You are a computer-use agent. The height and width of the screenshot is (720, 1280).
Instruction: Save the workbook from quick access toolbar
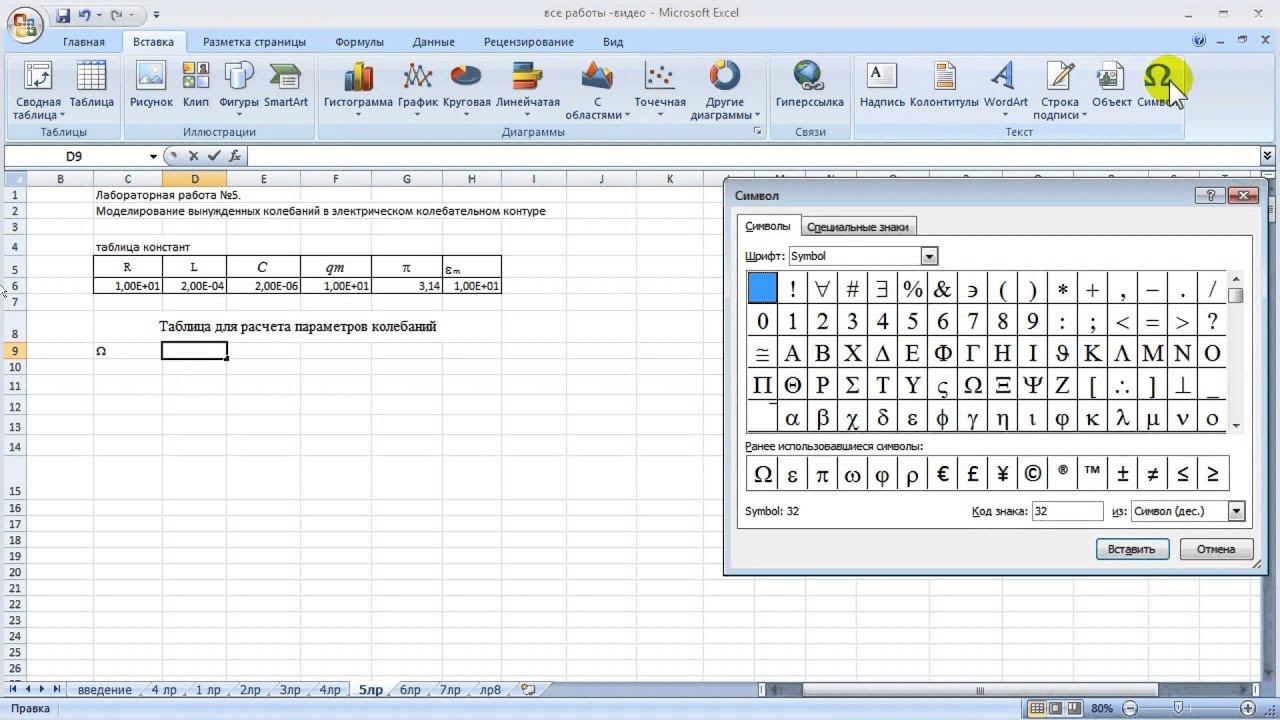pyautogui.click(x=63, y=15)
